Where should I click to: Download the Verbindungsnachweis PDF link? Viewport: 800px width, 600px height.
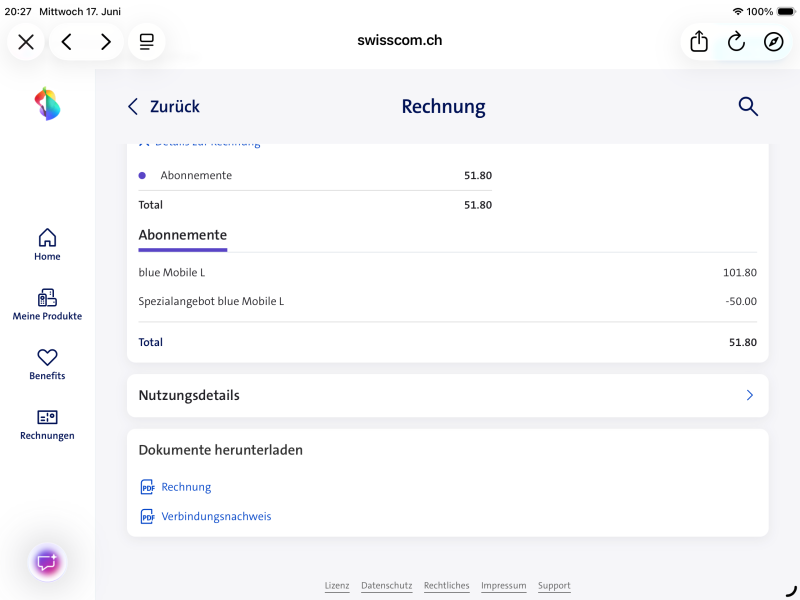coord(216,516)
